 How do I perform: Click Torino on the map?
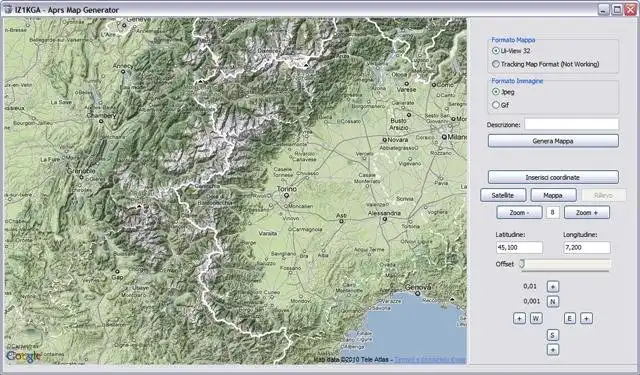pos(287,189)
